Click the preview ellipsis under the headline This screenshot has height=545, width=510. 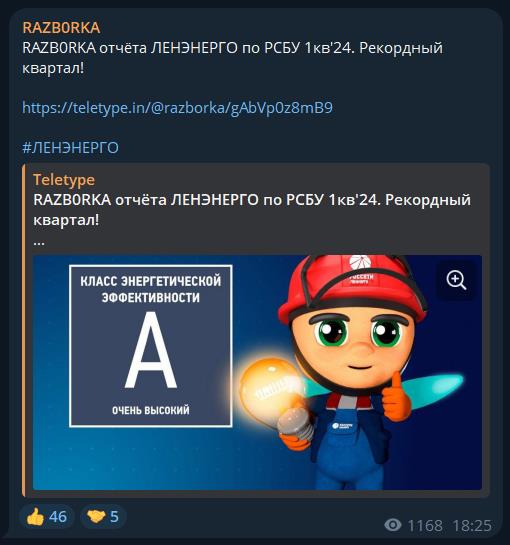(39, 243)
